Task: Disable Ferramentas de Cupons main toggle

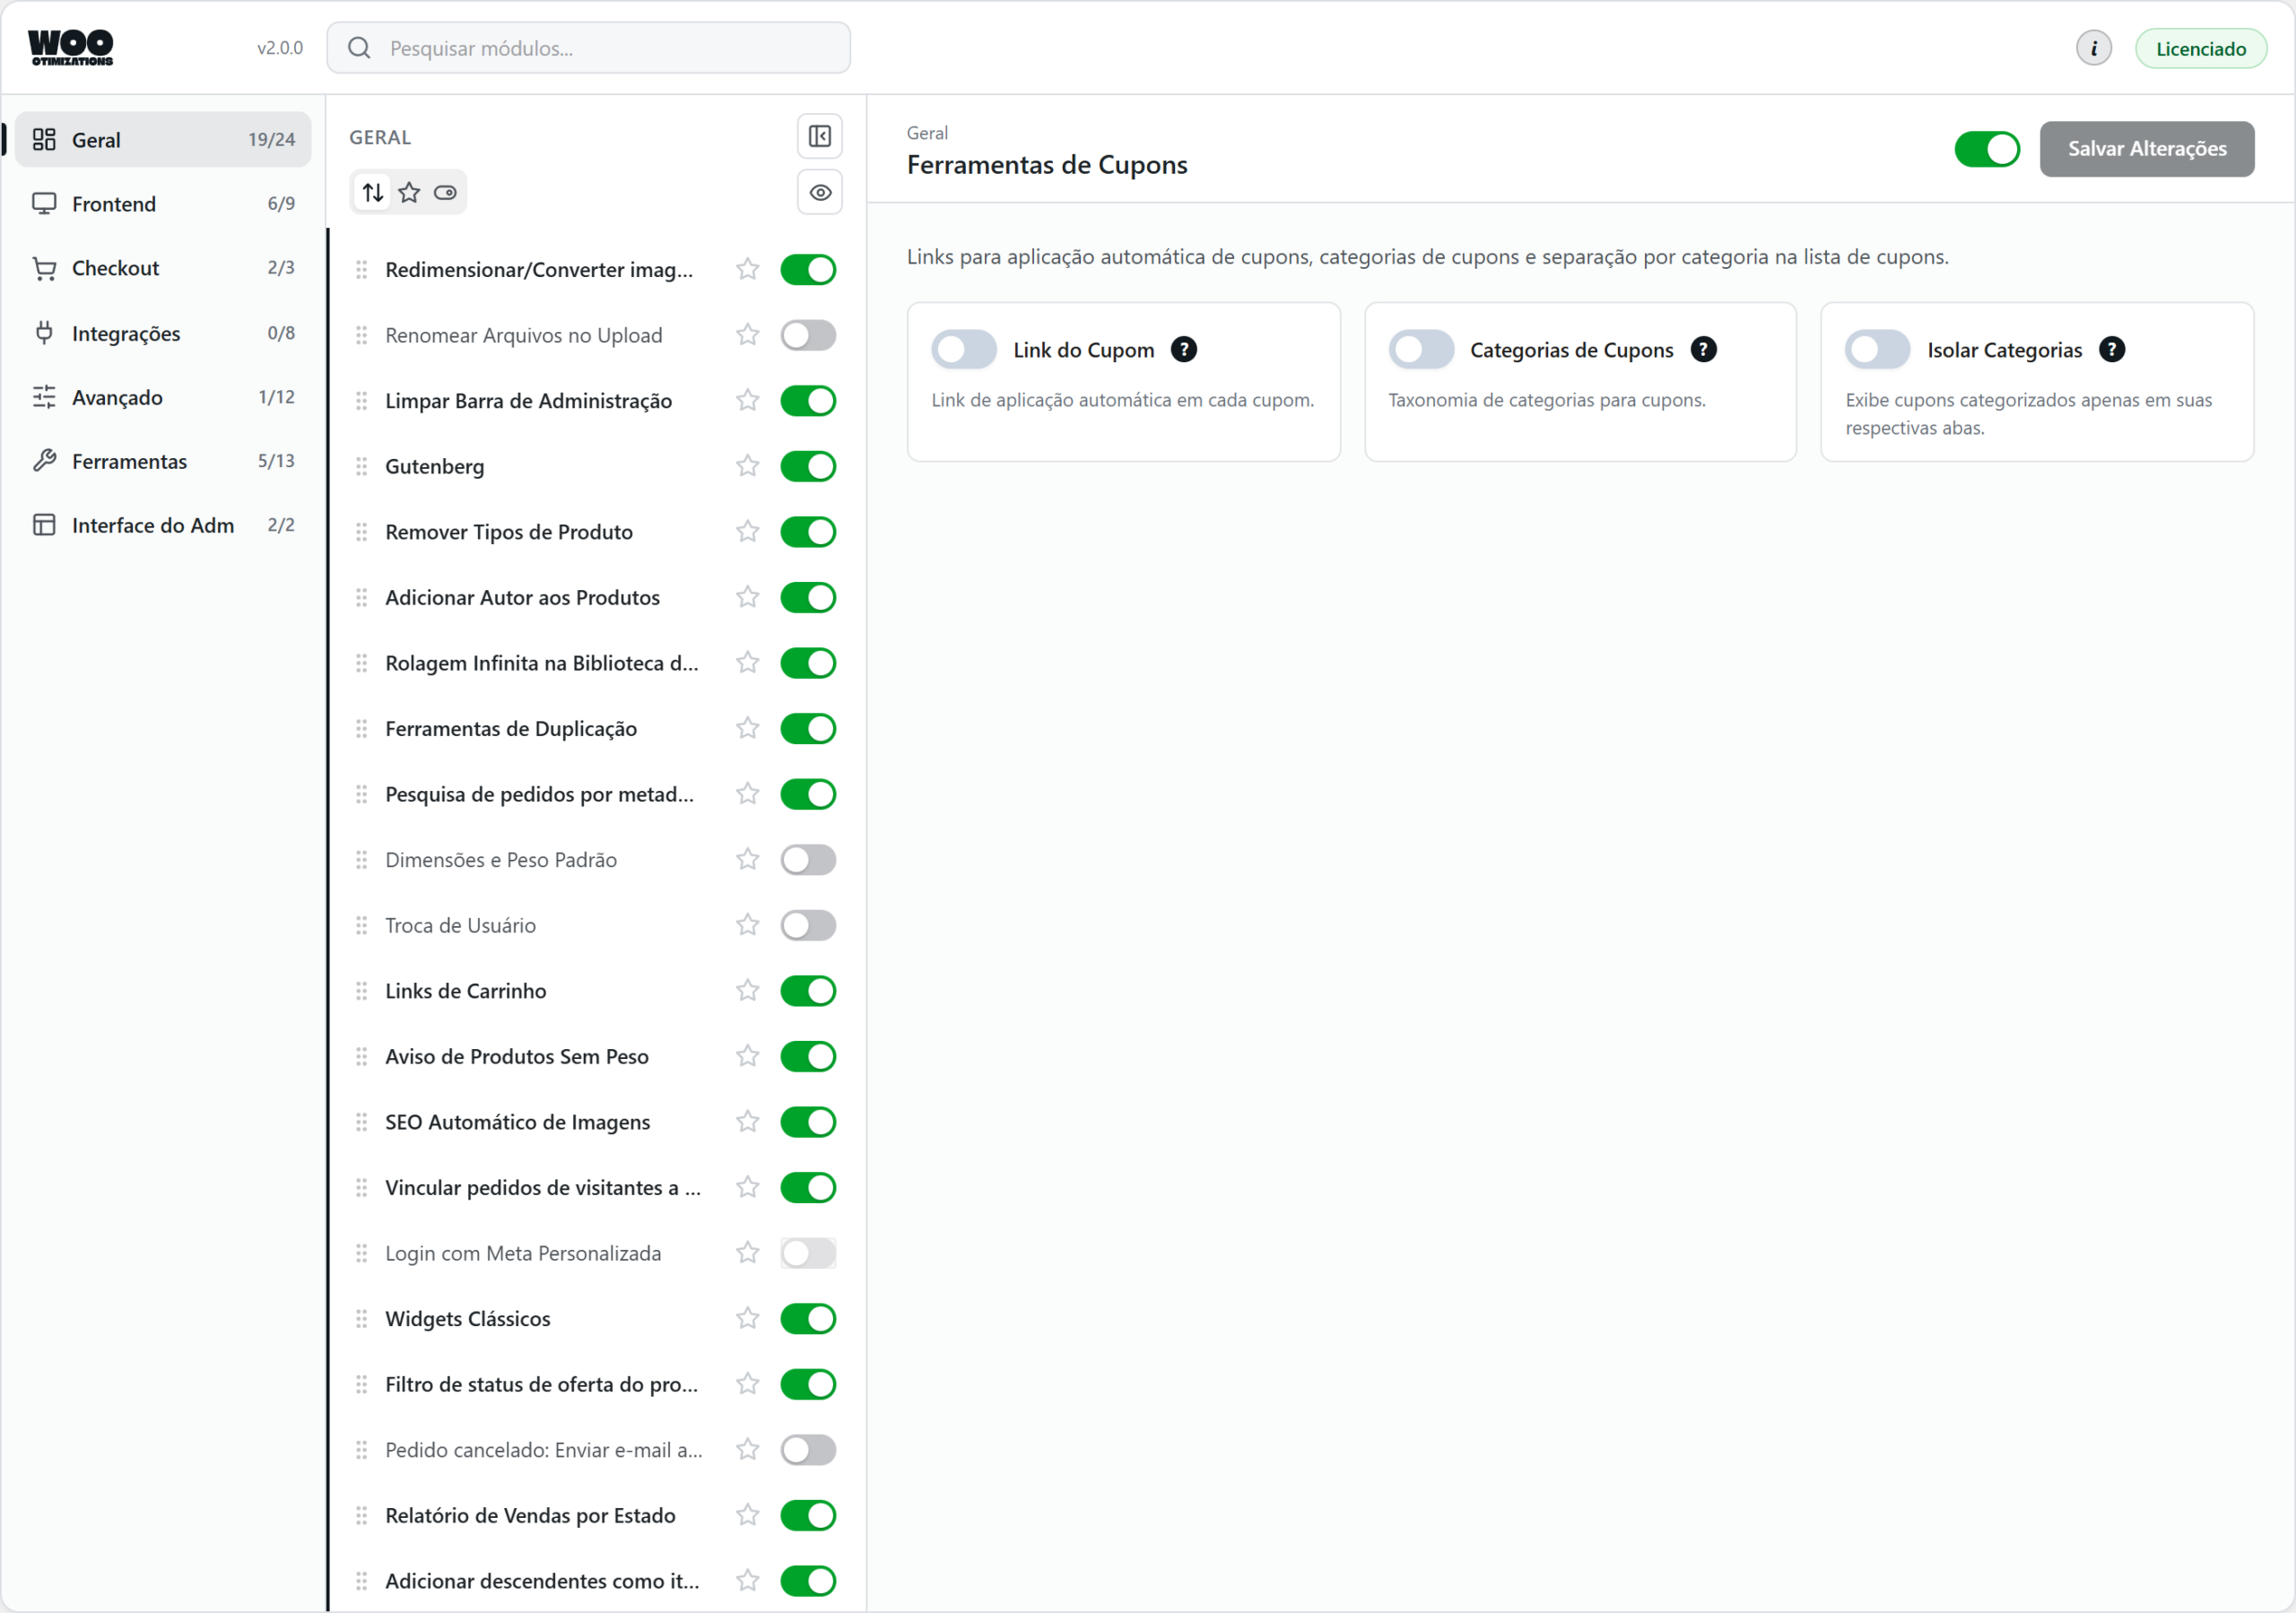Action: point(1987,149)
